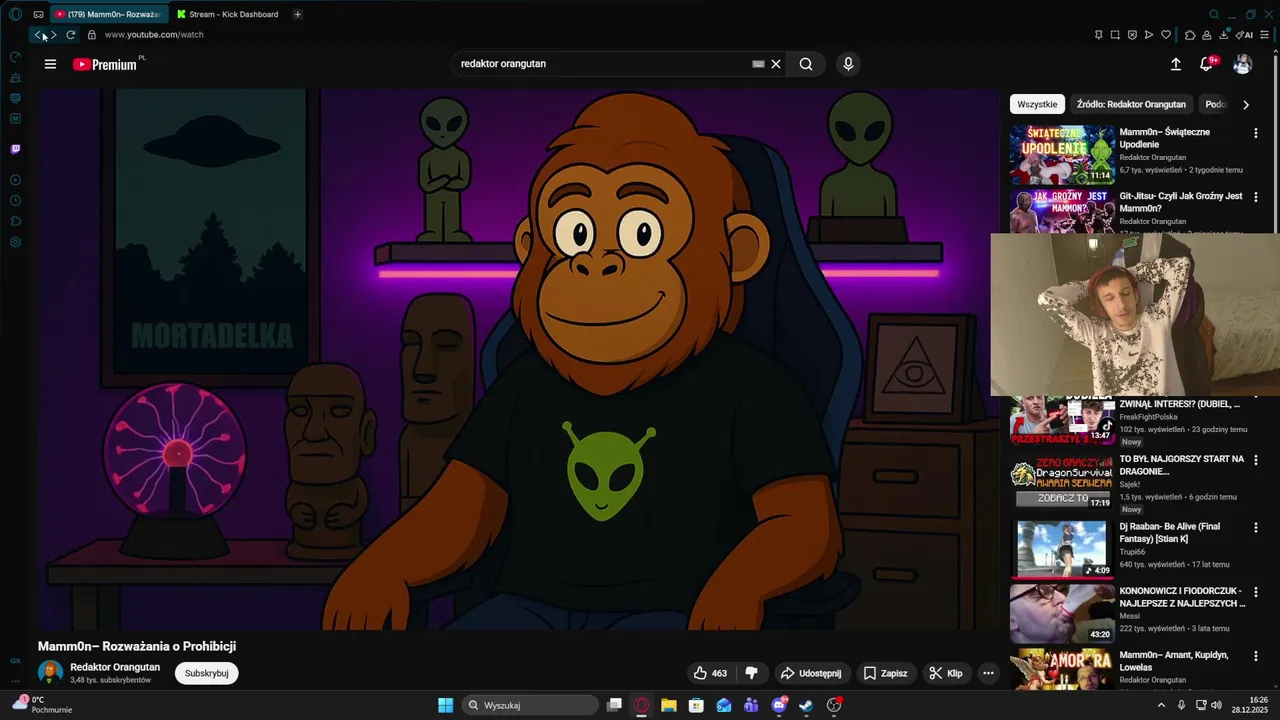The image size is (1280, 720).
Task: Run search with the magnifier button
Action: tap(806, 64)
